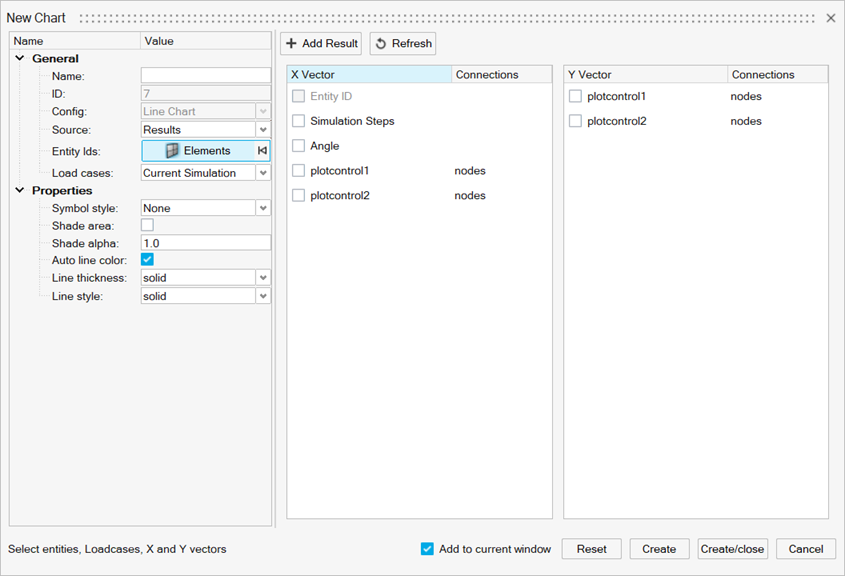Check Simulation Steps in X Vector list

point(299,121)
